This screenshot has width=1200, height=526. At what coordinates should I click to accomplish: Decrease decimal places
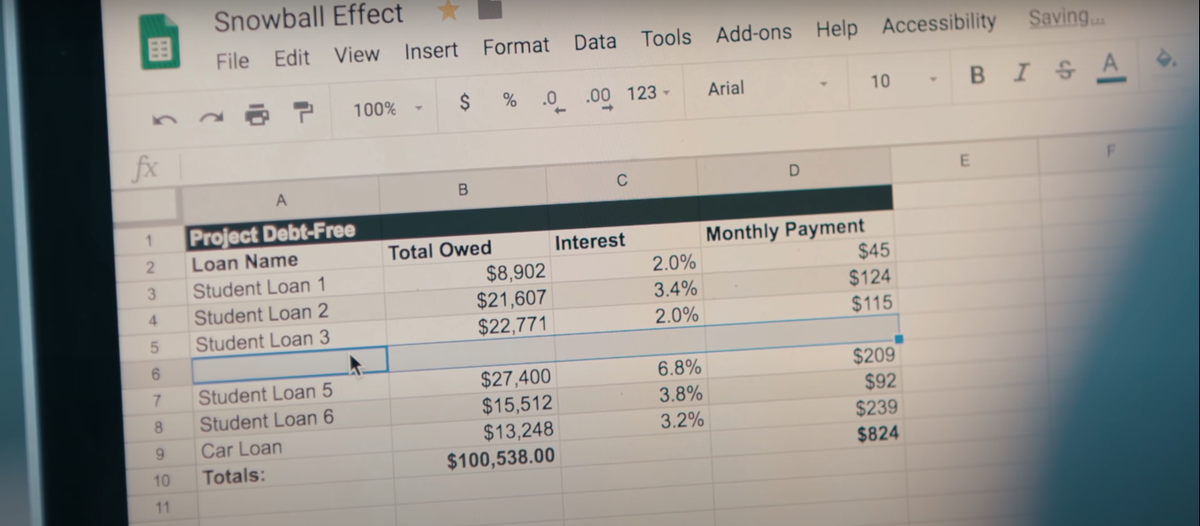coord(553,99)
